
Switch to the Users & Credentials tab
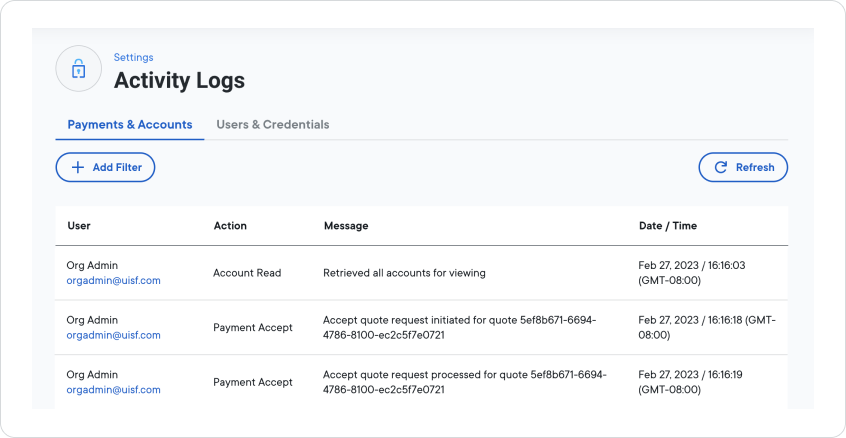(272, 125)
